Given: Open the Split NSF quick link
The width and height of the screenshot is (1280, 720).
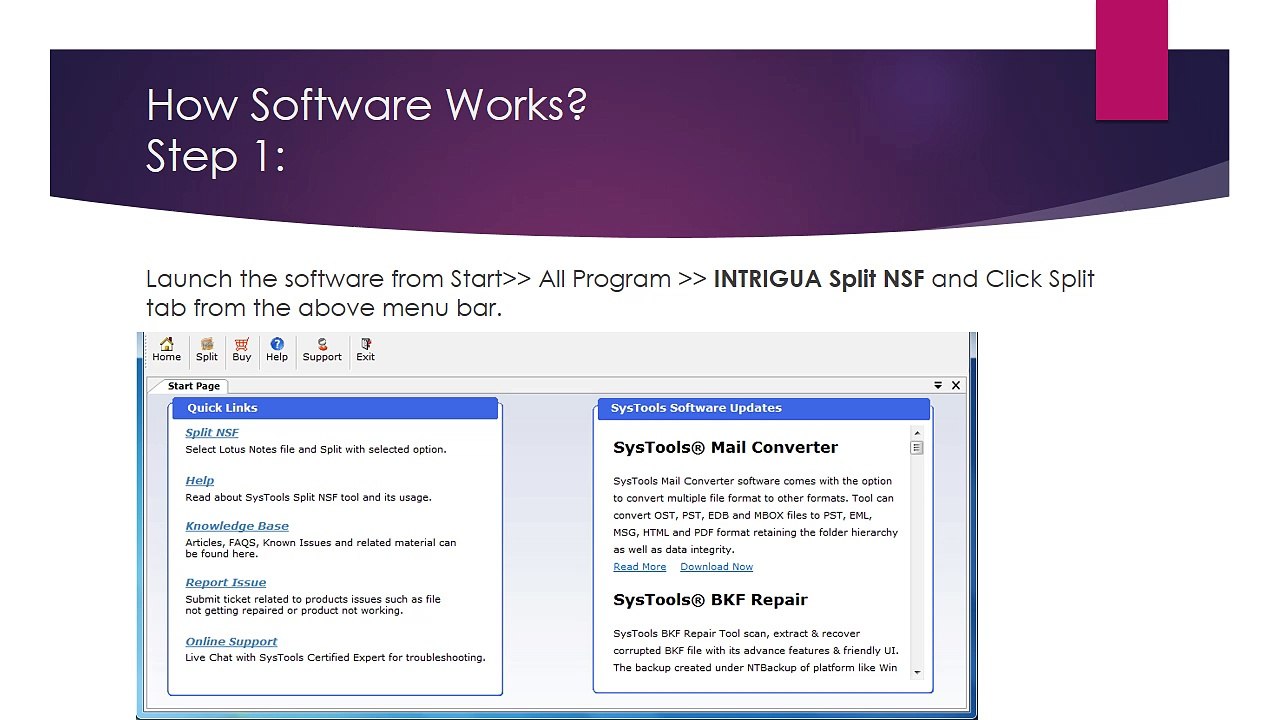Looking at the screenshot, I should (x=212, y=433).
